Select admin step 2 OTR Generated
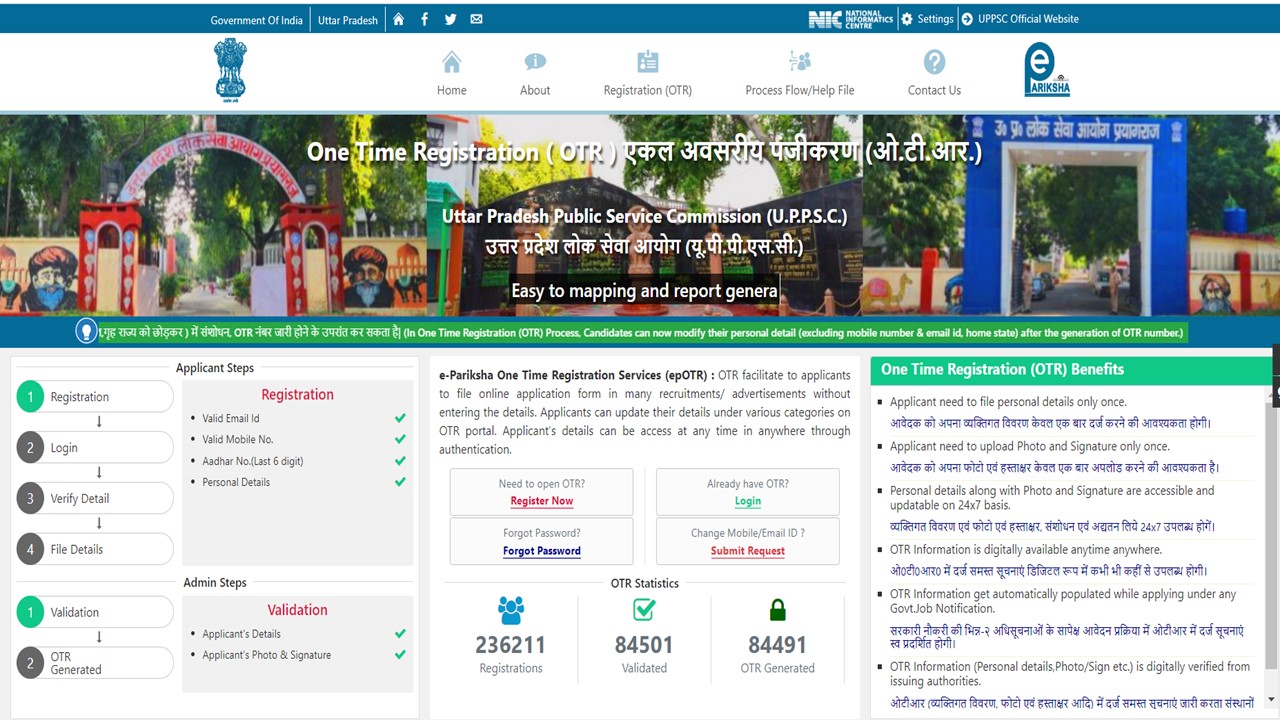1280x720 pixels. coord(95,663)
